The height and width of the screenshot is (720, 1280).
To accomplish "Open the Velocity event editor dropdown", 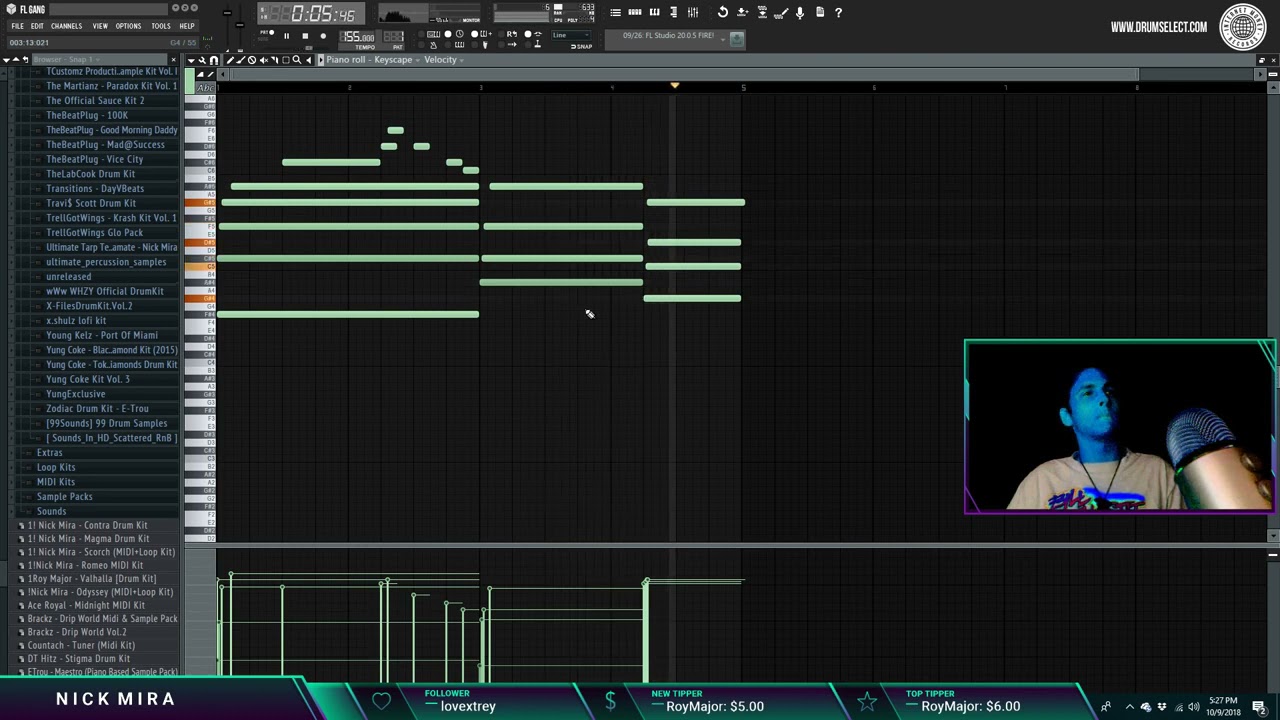I will coord(442,60).
